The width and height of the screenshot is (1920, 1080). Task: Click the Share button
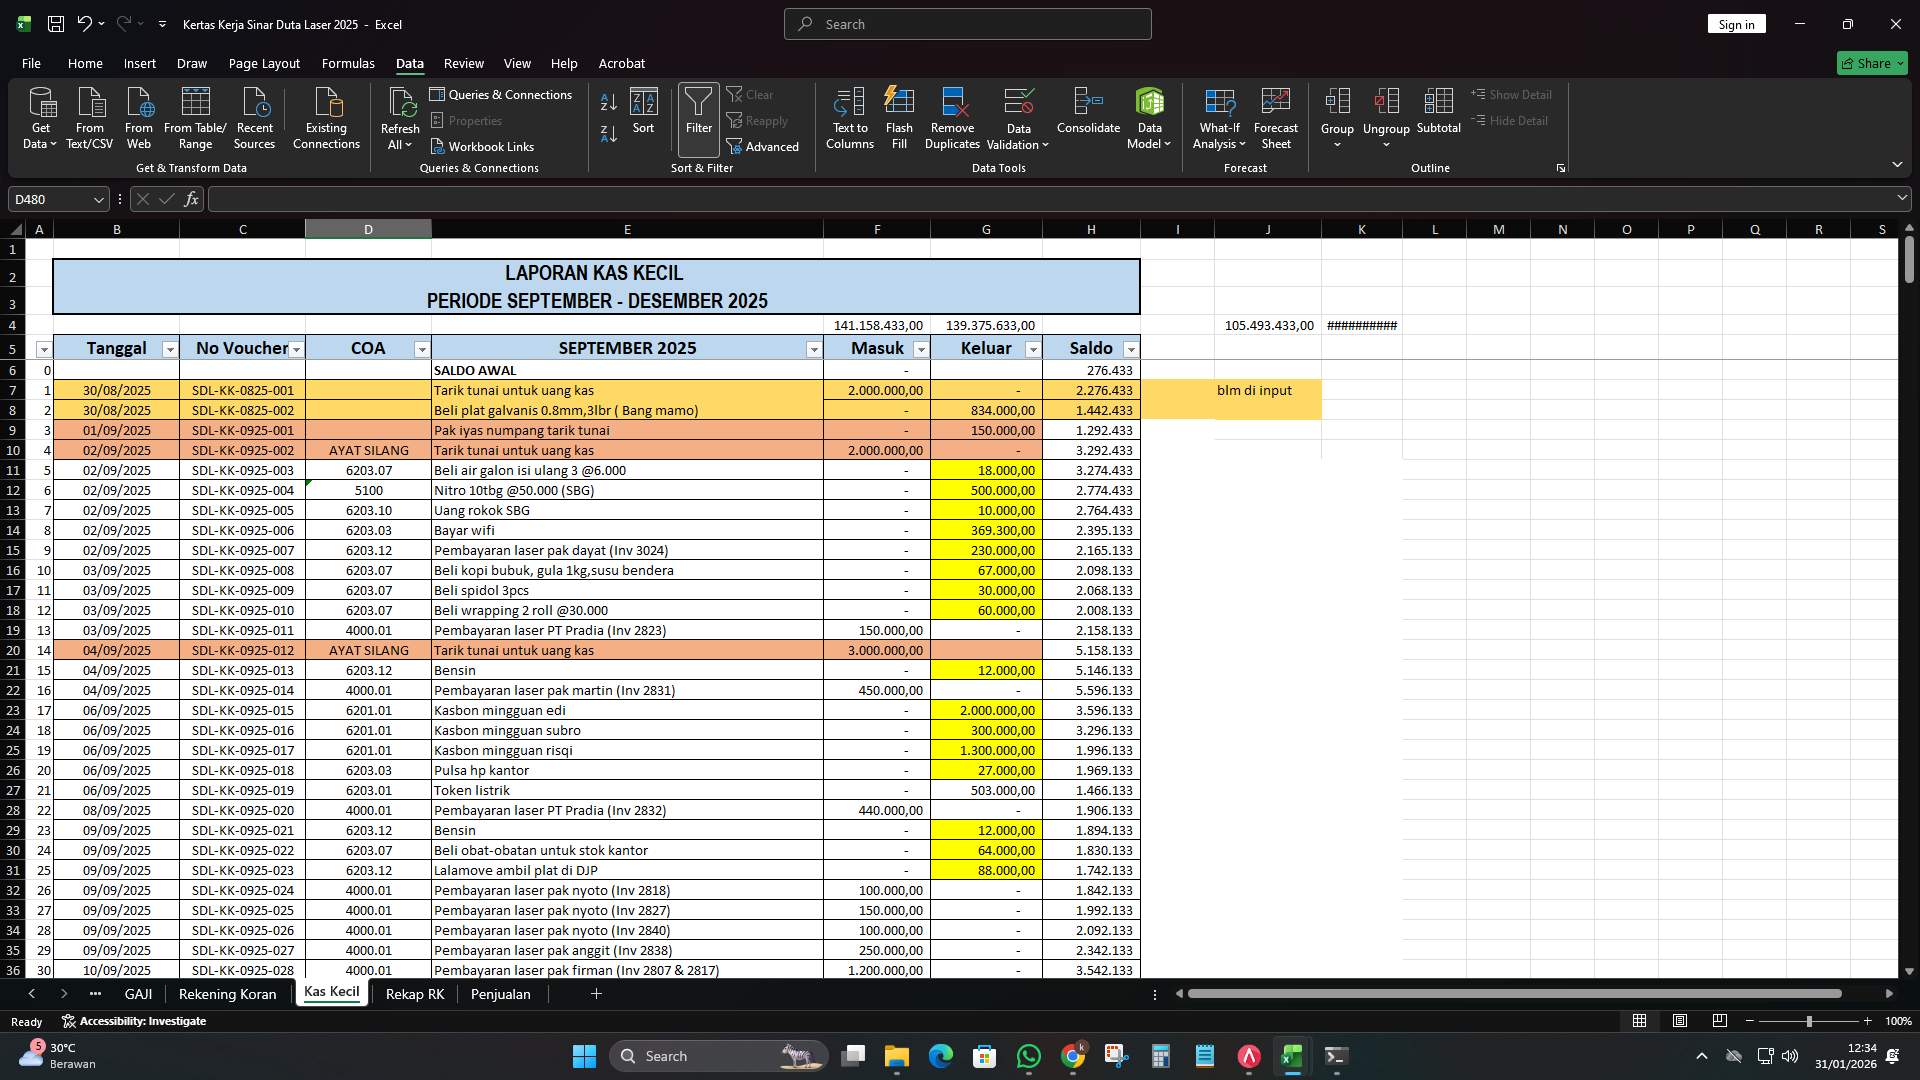pos(1871,63)
